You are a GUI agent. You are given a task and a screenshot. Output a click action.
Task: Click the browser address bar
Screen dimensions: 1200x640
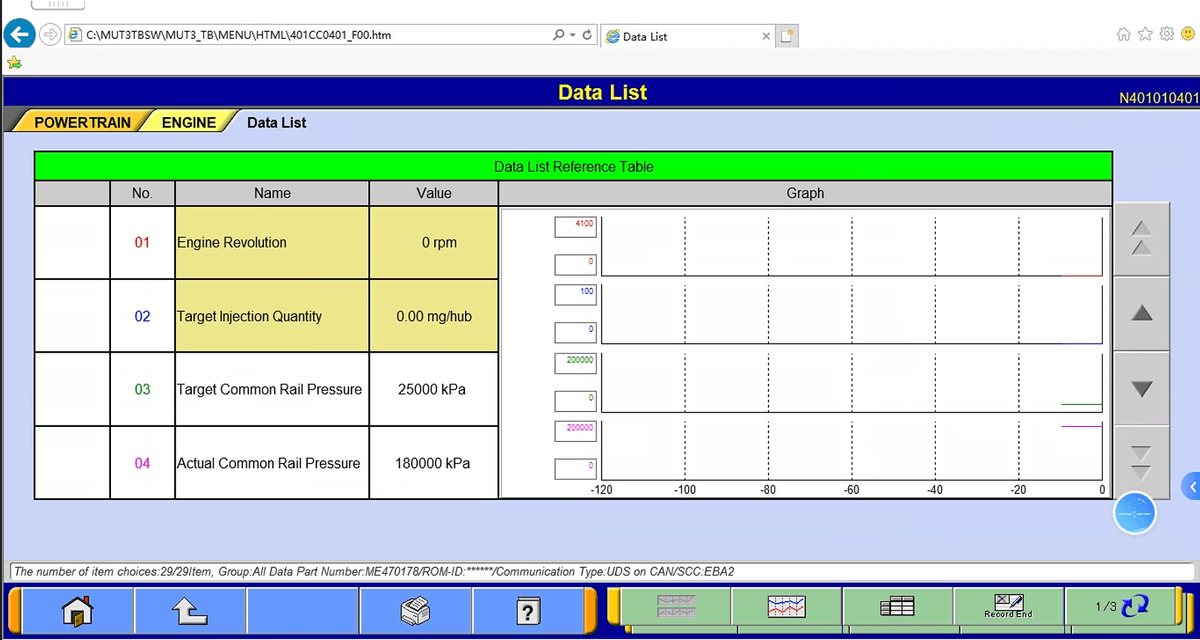pos(300,35)
